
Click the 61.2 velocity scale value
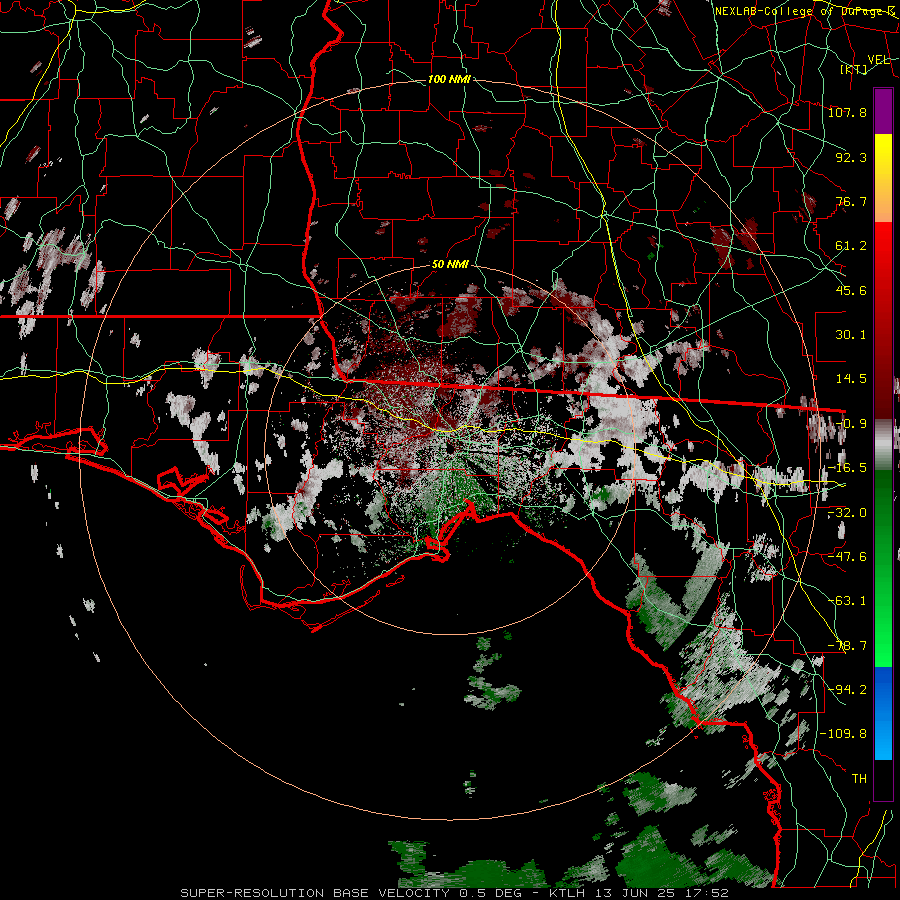pos(851,246)
